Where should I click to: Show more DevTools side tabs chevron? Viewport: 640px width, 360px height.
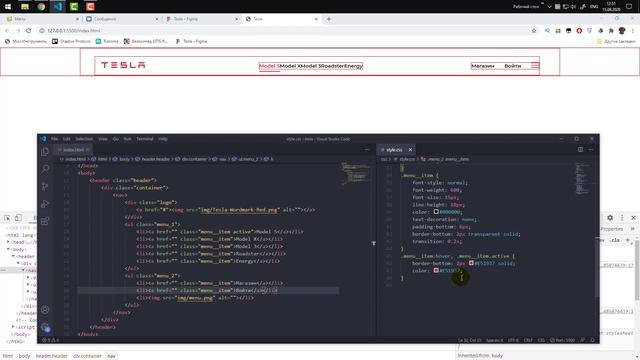pos(632,229)
